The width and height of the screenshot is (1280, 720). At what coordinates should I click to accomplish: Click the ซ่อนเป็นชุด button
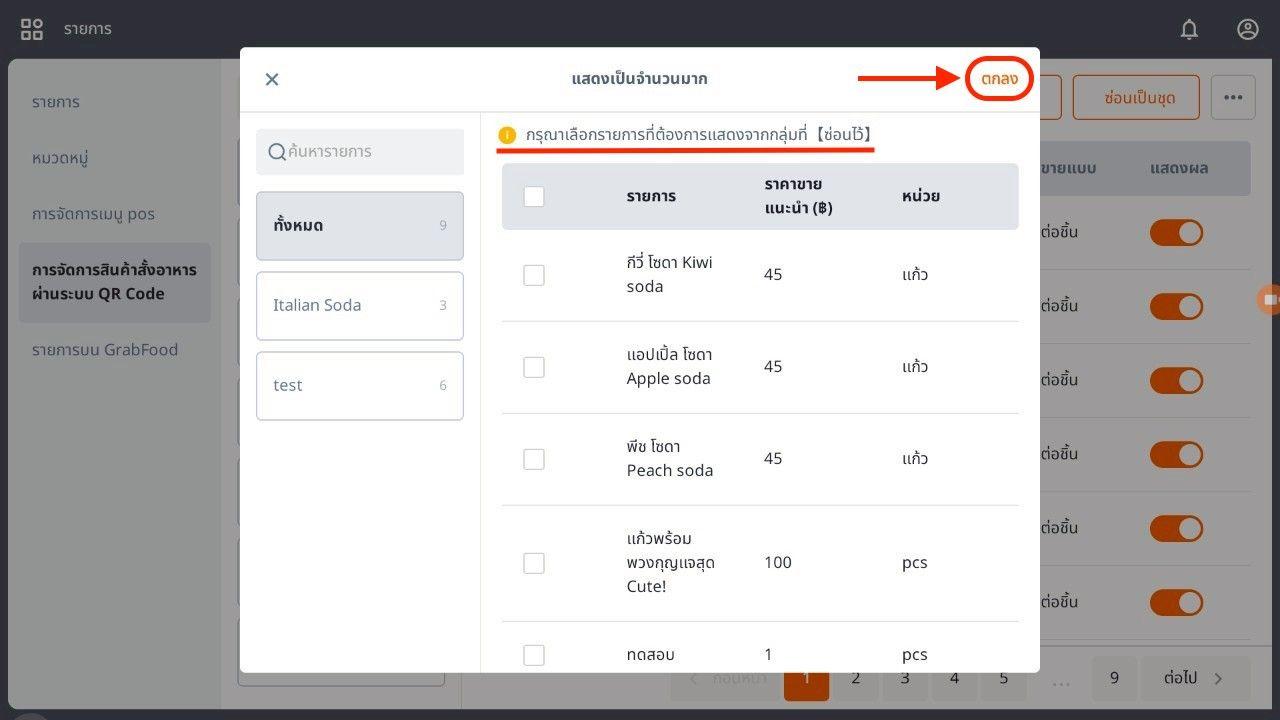1135,98
